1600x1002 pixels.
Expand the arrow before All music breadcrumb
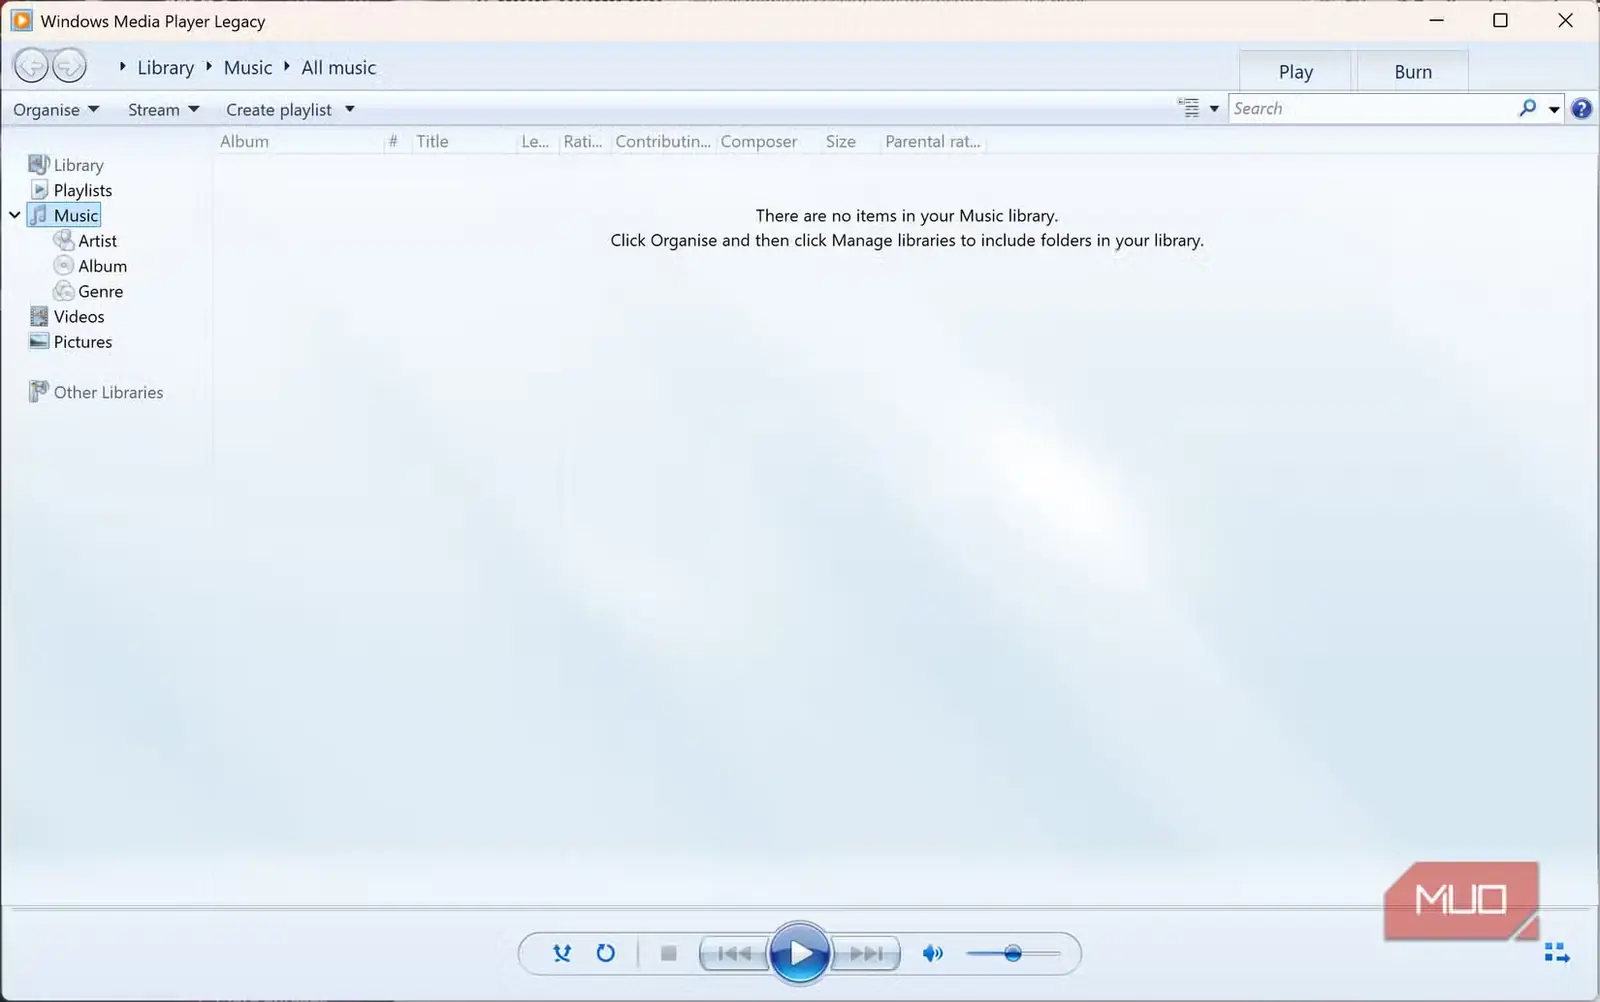pos(287,67)
